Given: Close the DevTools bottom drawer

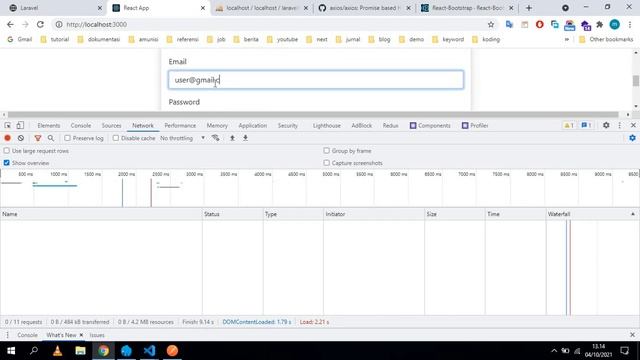Looking at the screenshot, I should pos(633,335).
